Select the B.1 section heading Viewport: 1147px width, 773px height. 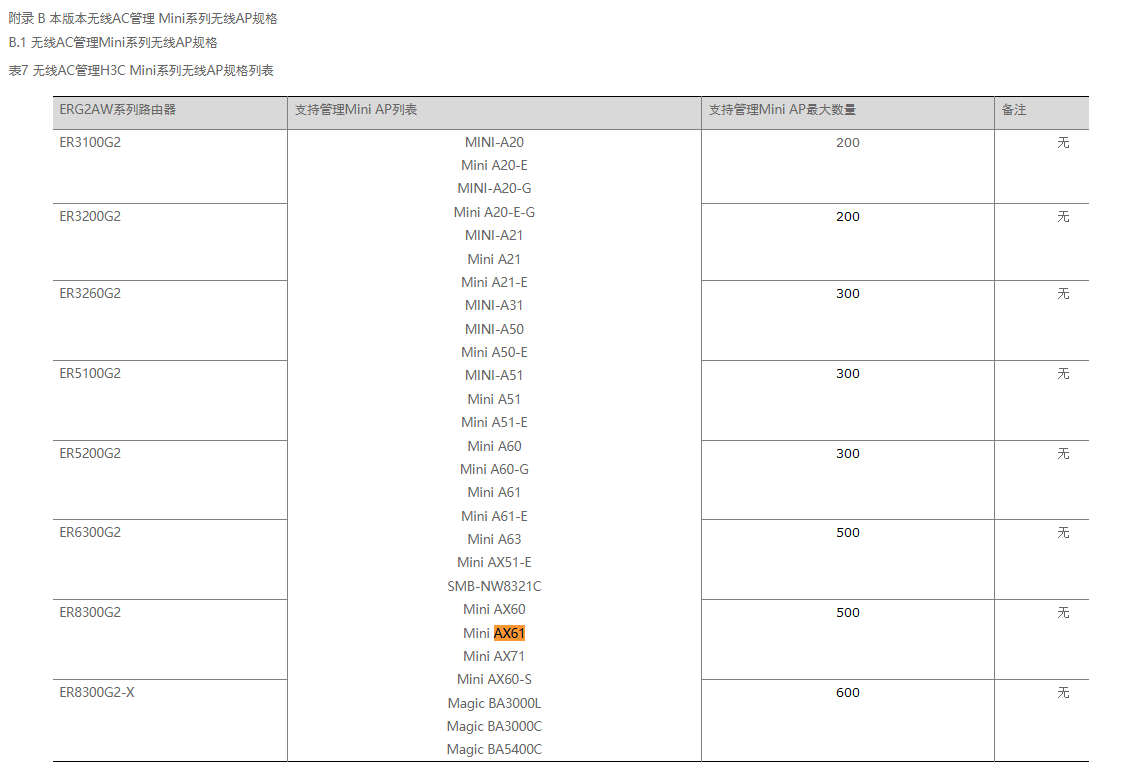(x=113, y=42)
